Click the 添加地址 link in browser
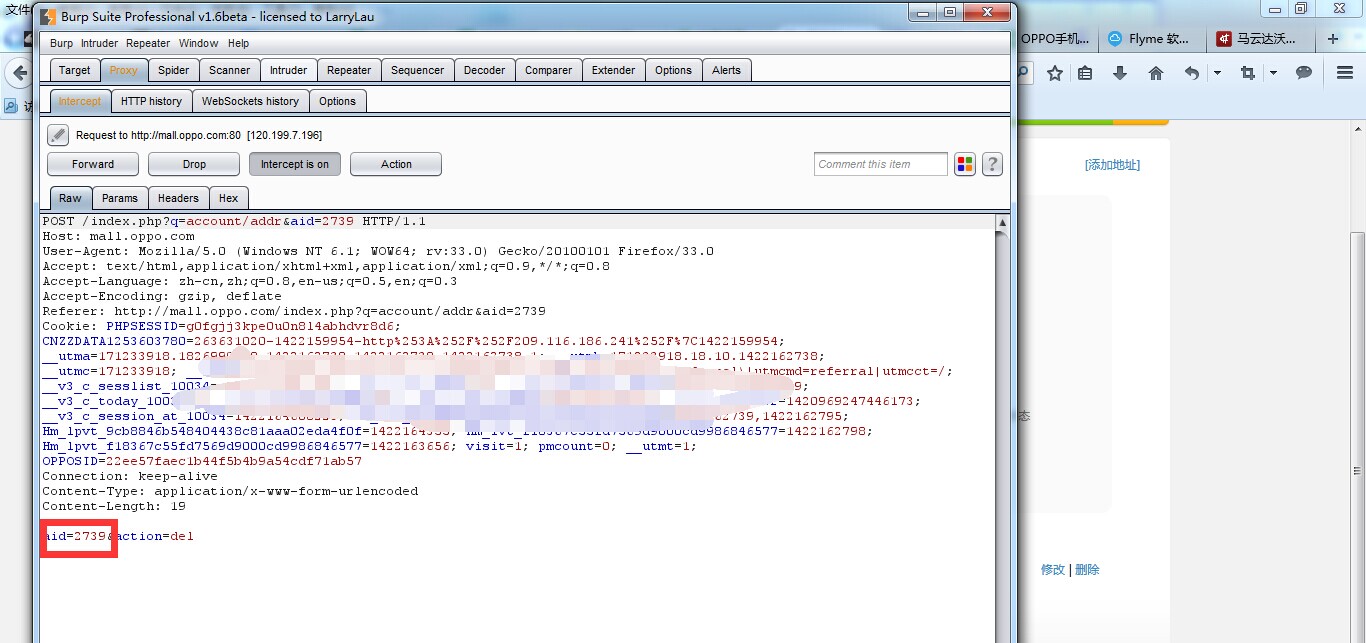Screen dimensions: 1366x643 coord(1112,165)
